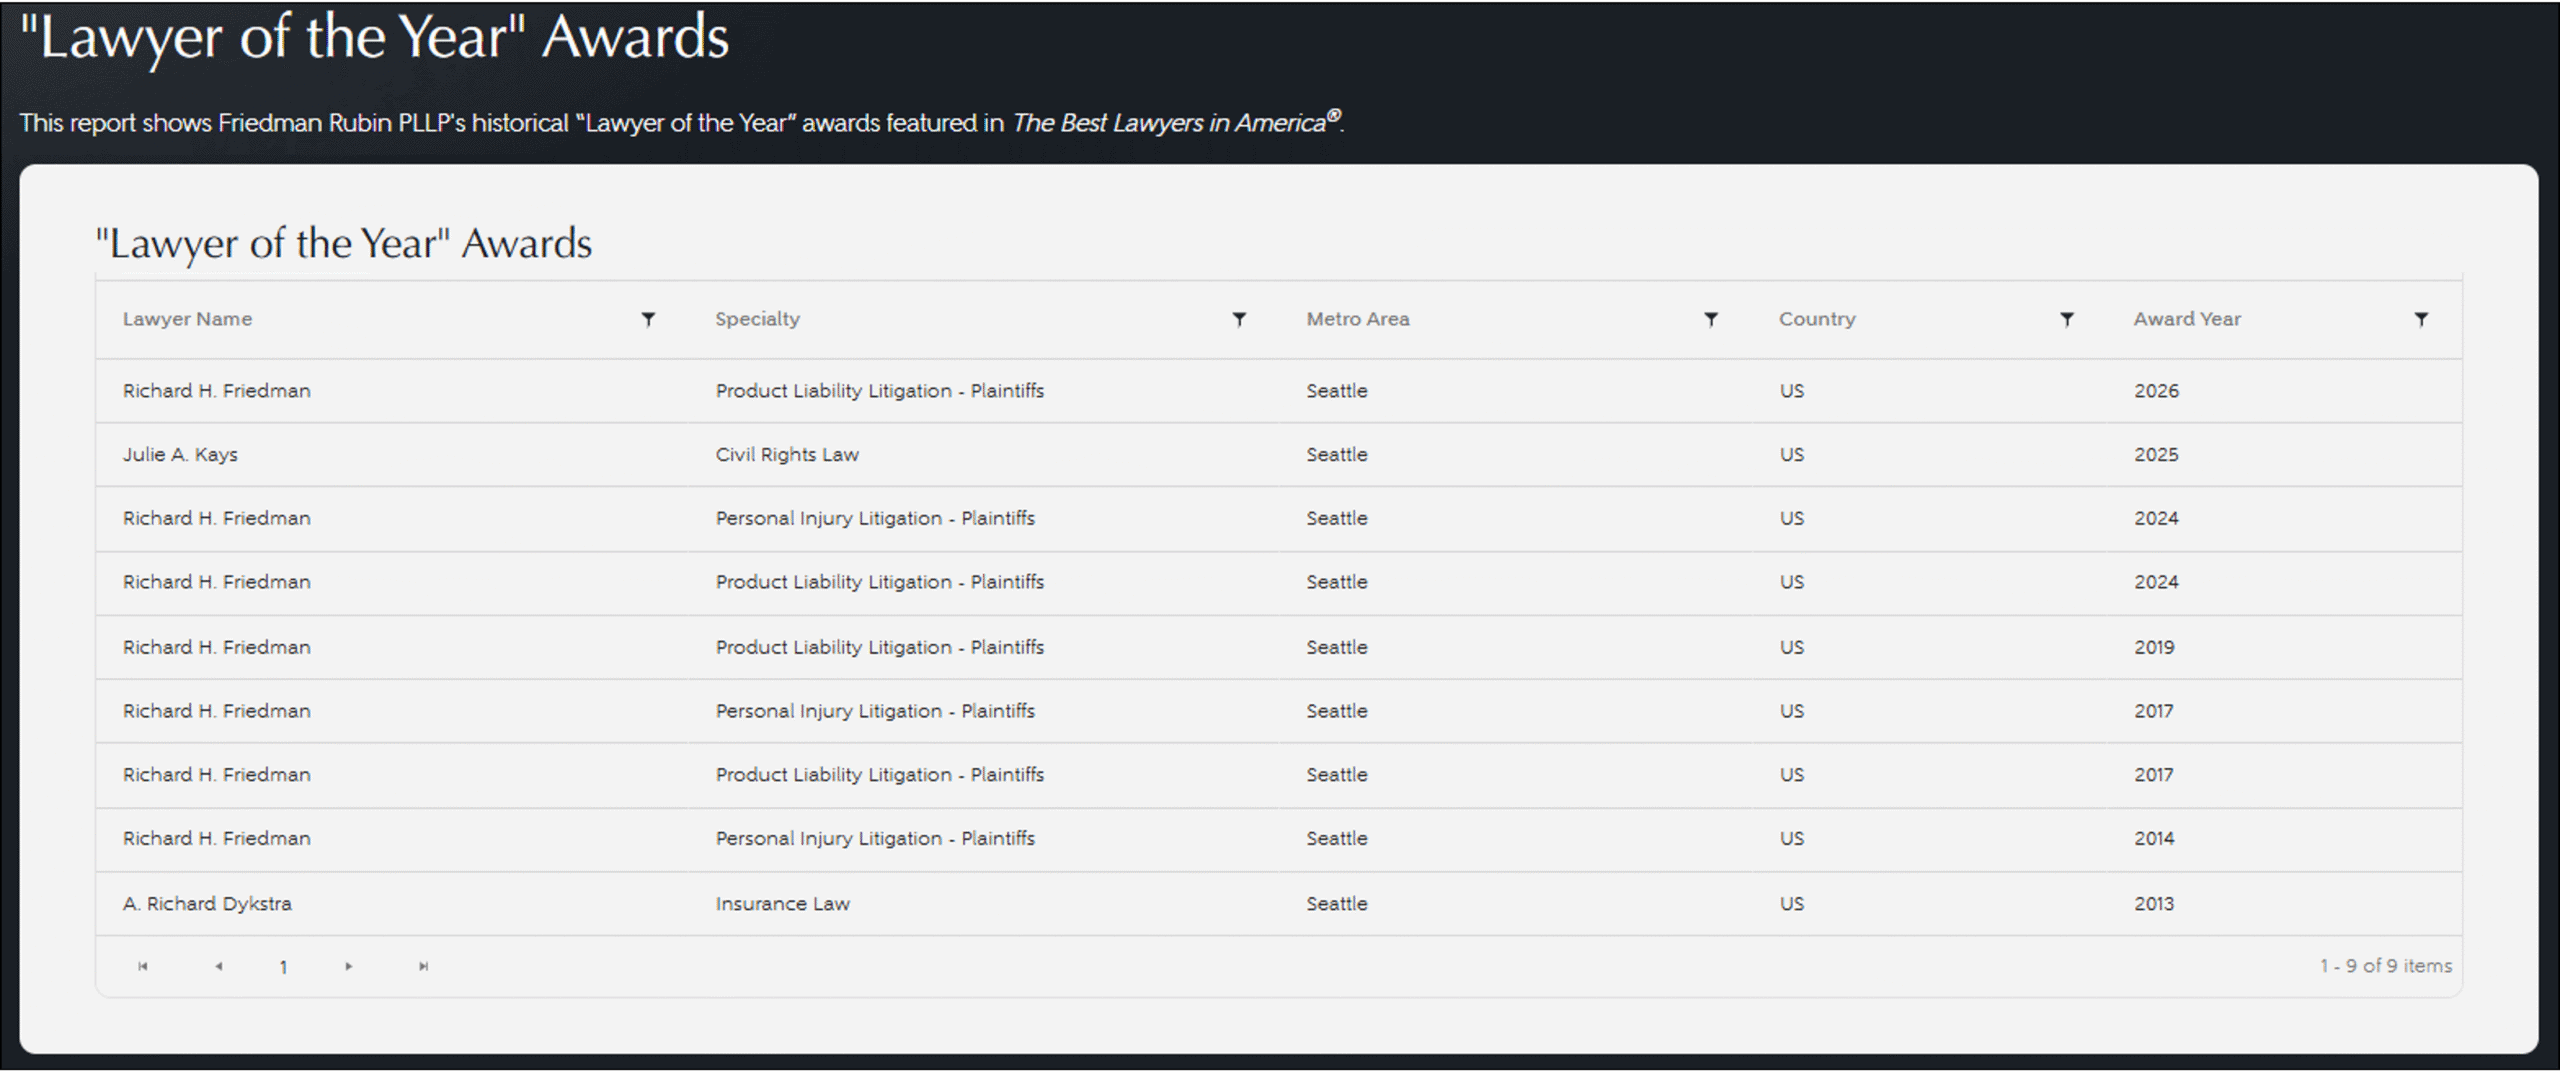Sort by Lawyer Name column header
2560x1072 pixels.
tap(187, 319)
